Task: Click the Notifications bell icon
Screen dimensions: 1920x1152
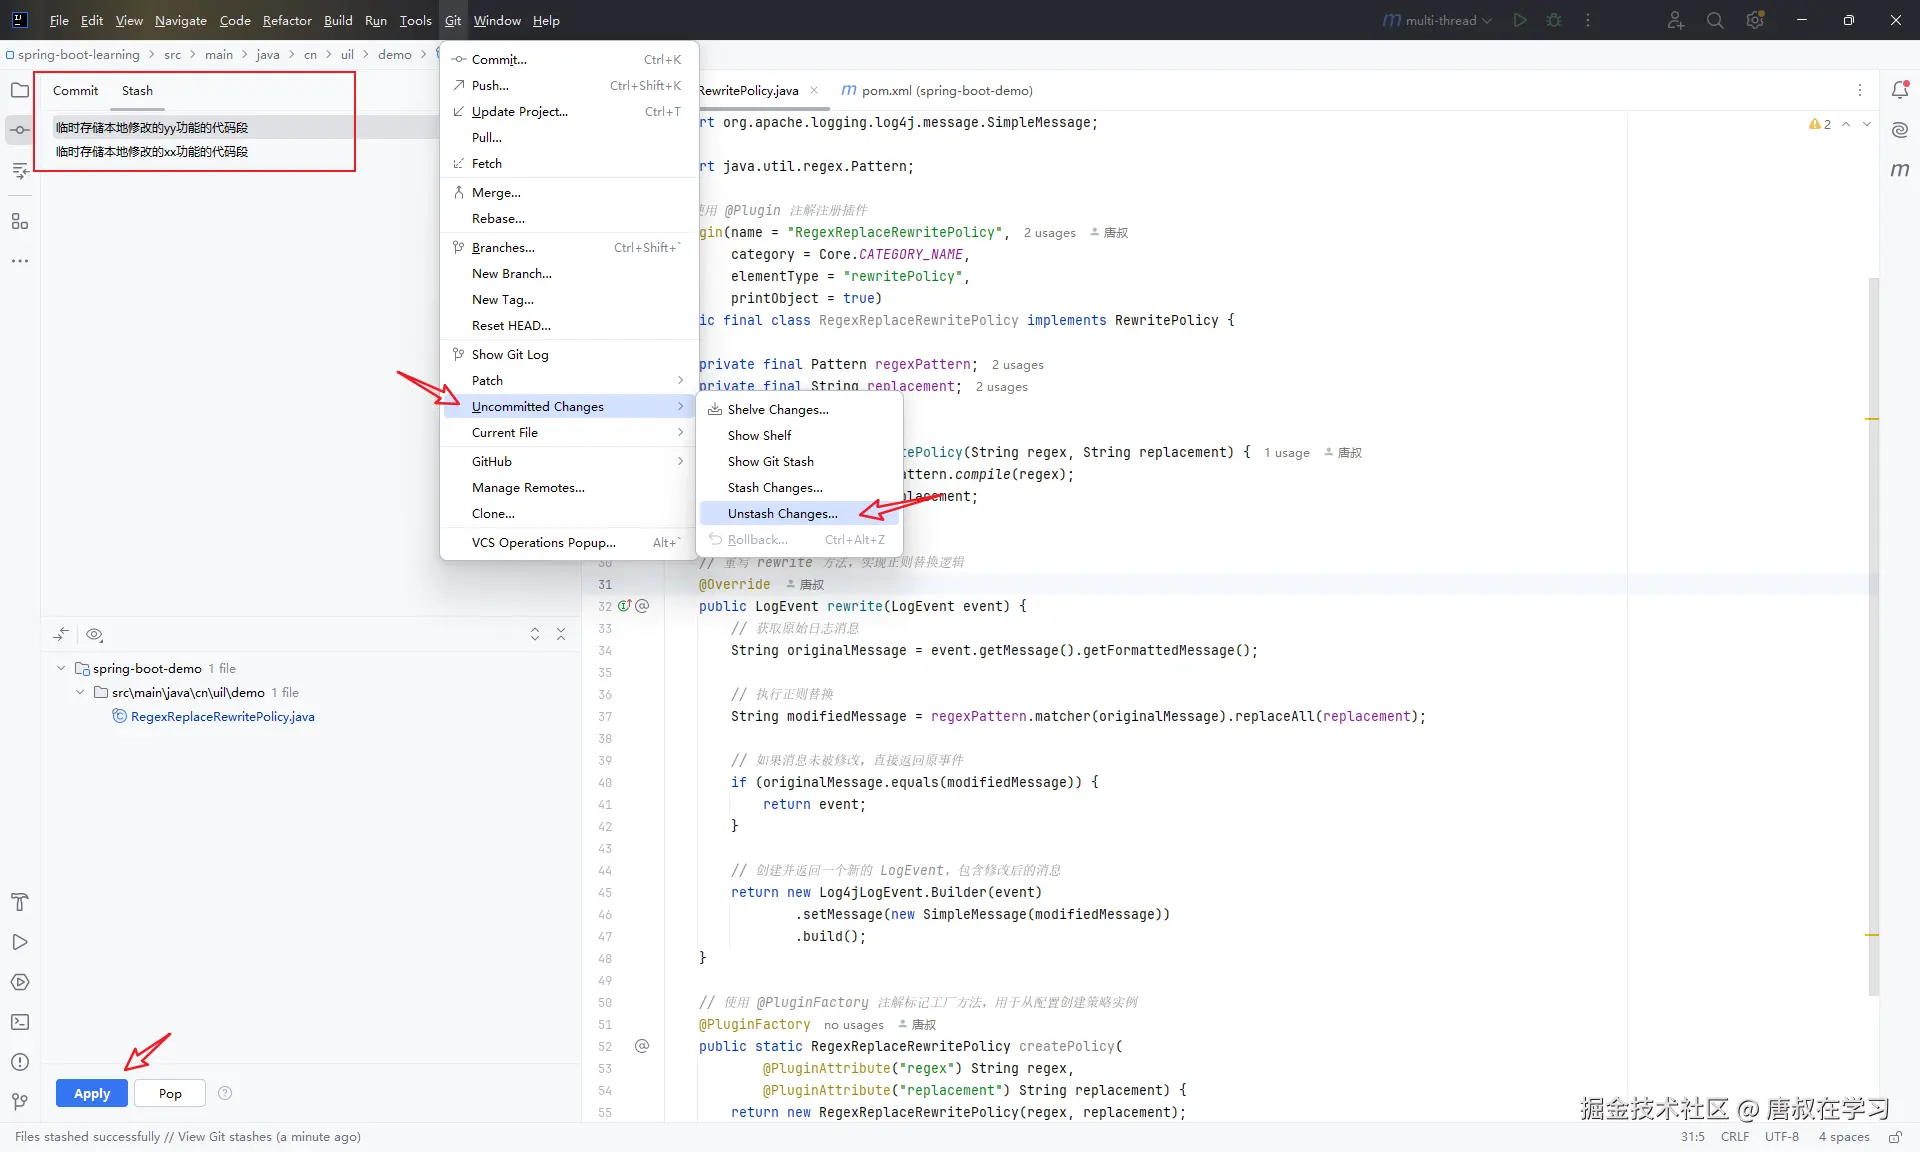Action: tap(1900, 91)
